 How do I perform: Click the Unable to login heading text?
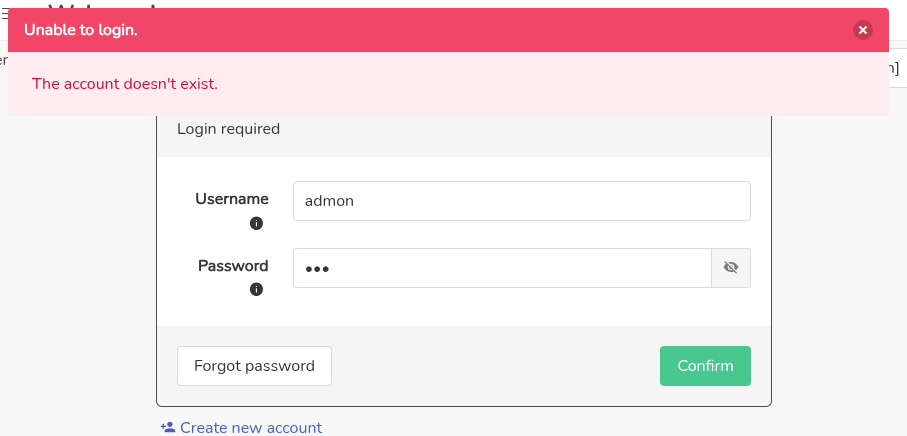81,30
